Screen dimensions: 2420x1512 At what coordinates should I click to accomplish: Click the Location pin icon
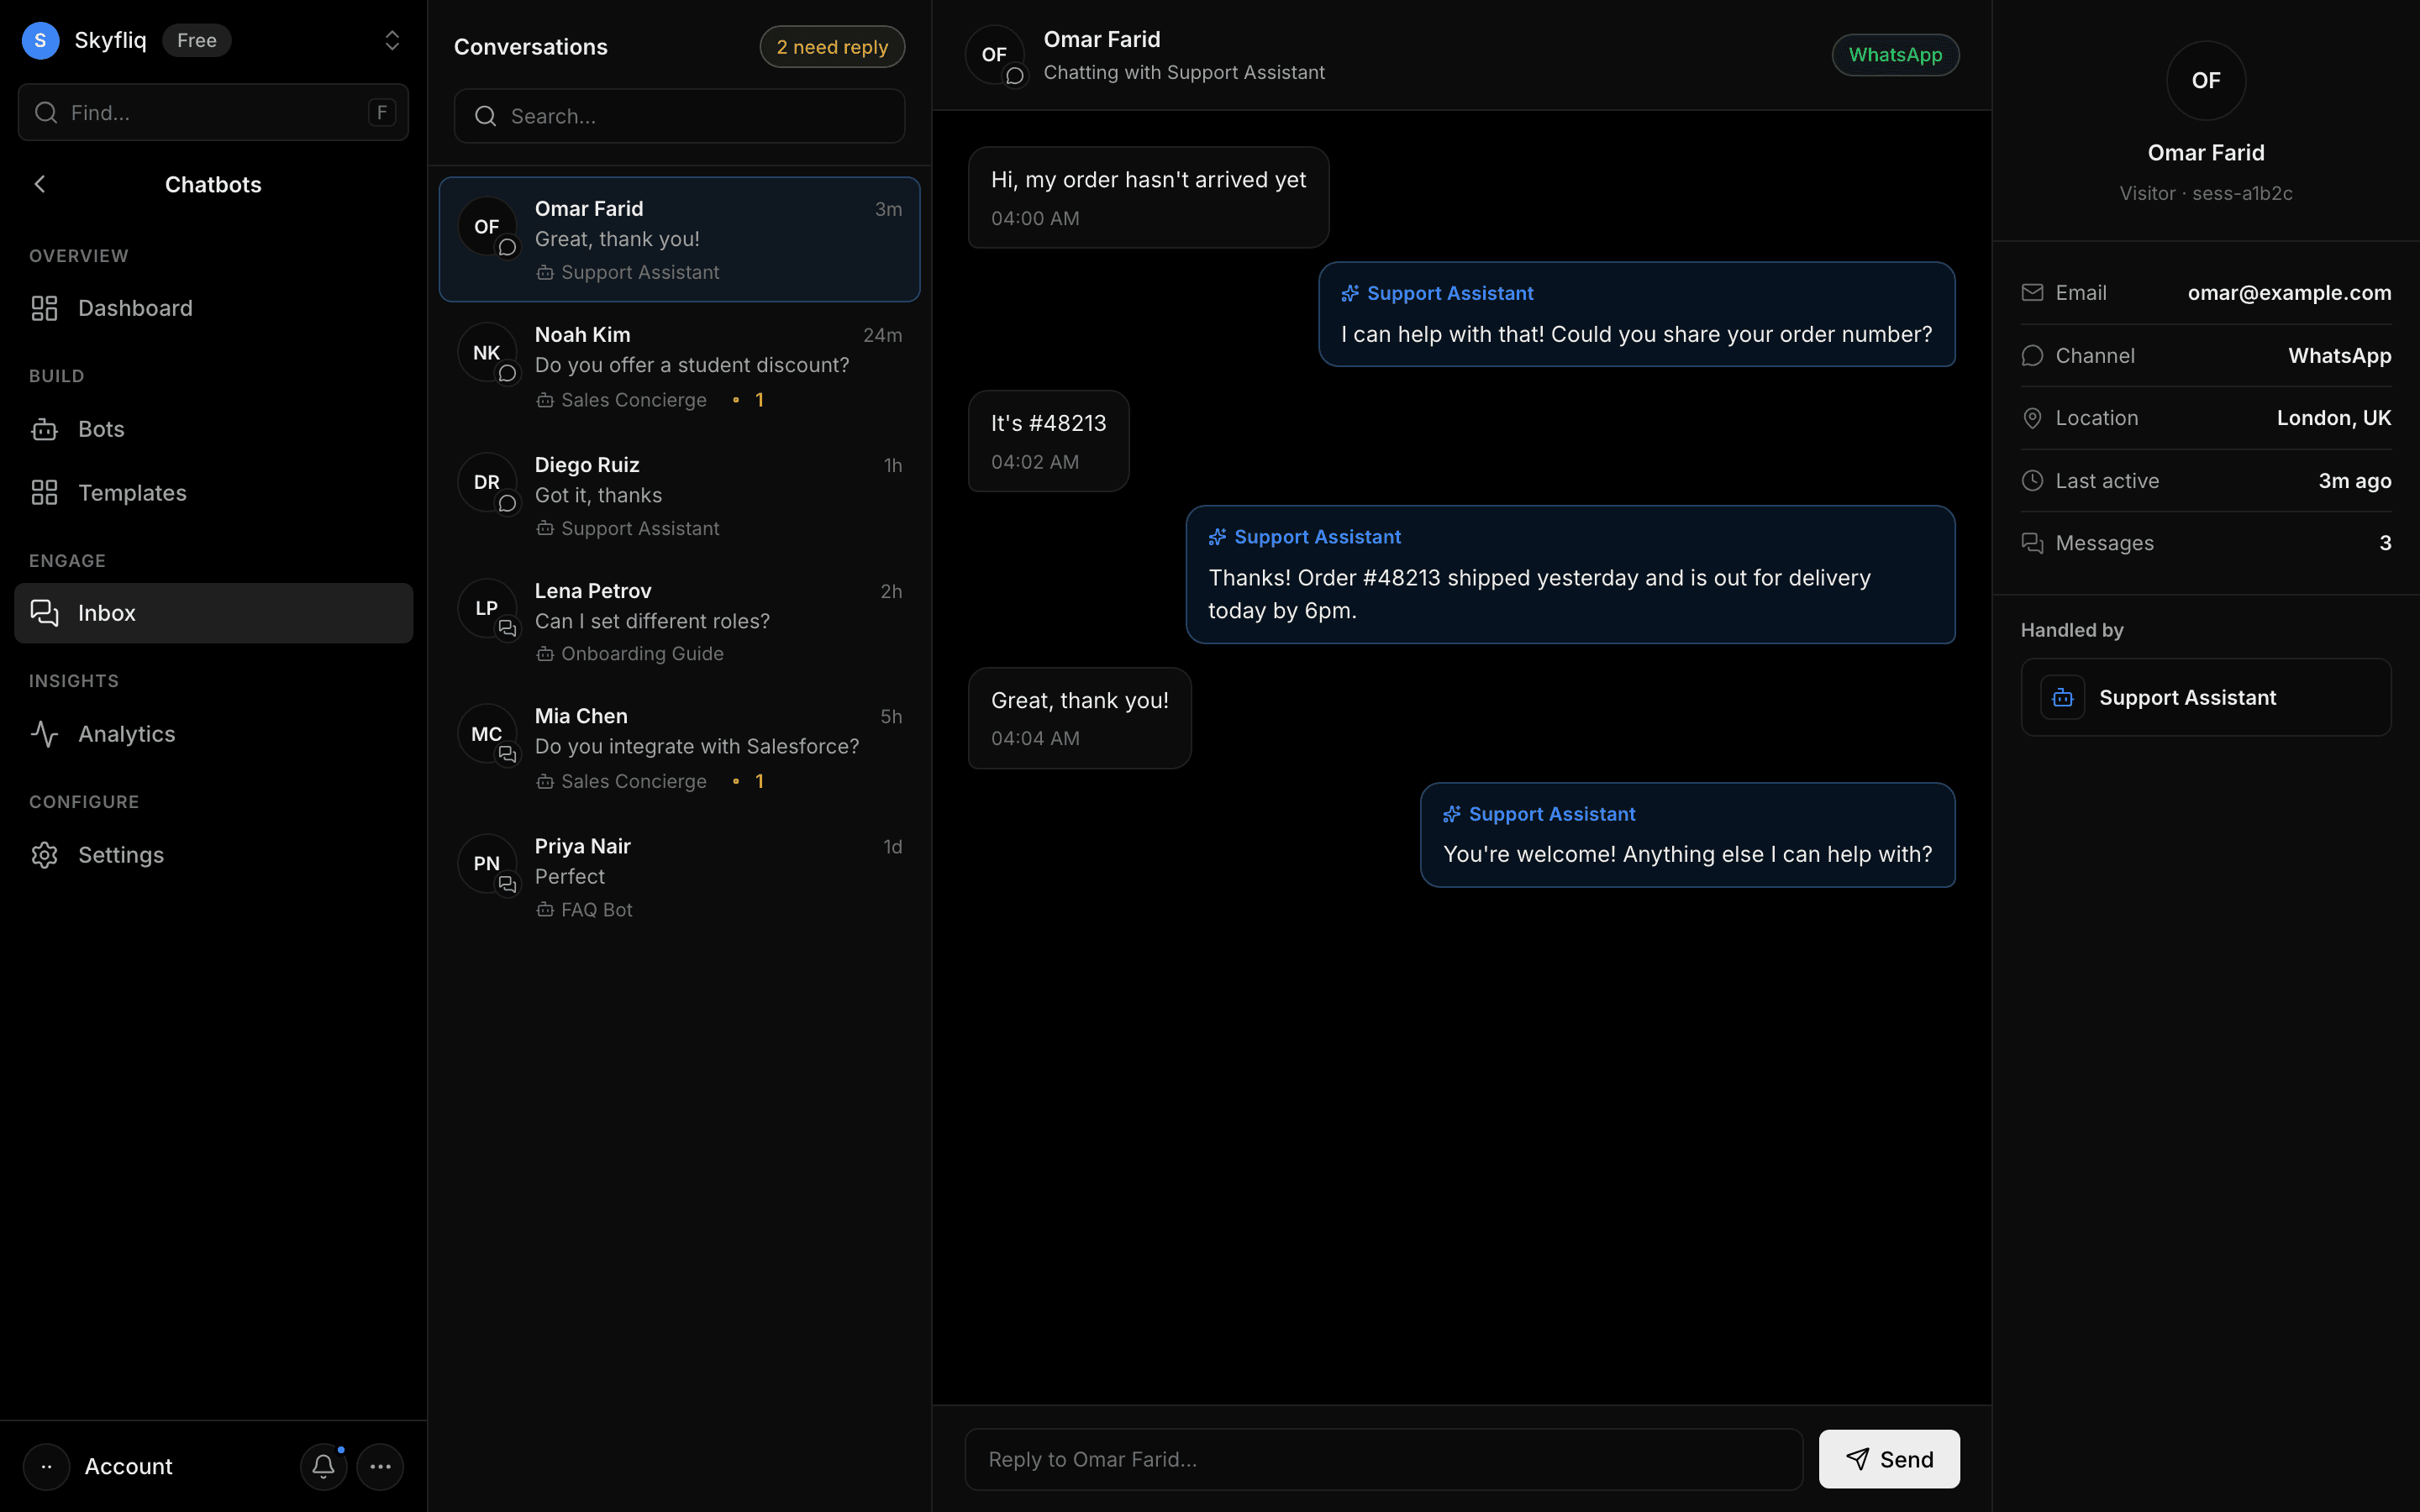coord(2032,418)
